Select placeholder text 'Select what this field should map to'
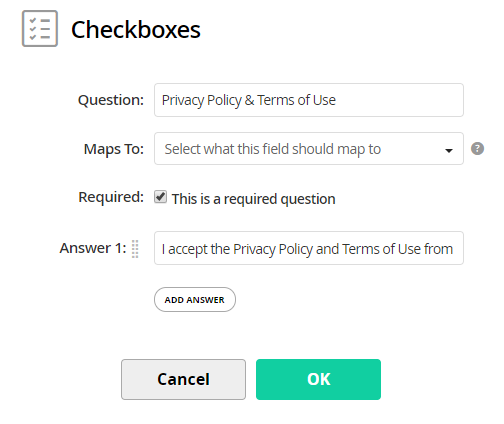The width and height of the screenshot is (504, 424). coord(272,149)
